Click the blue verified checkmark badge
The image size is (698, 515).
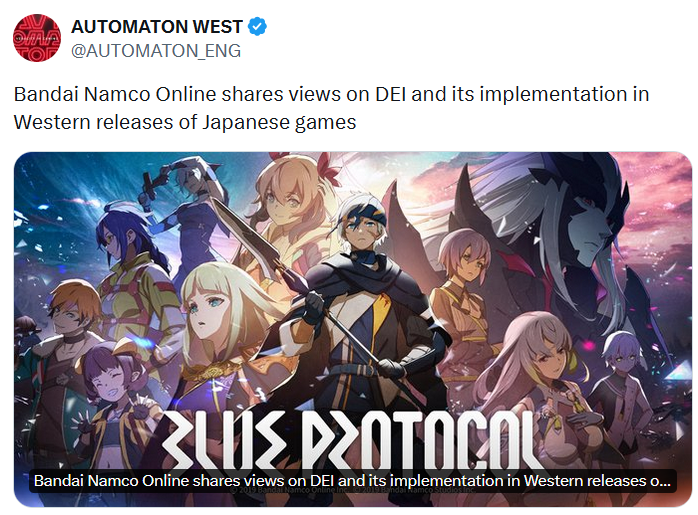click(x=257, y=27)
